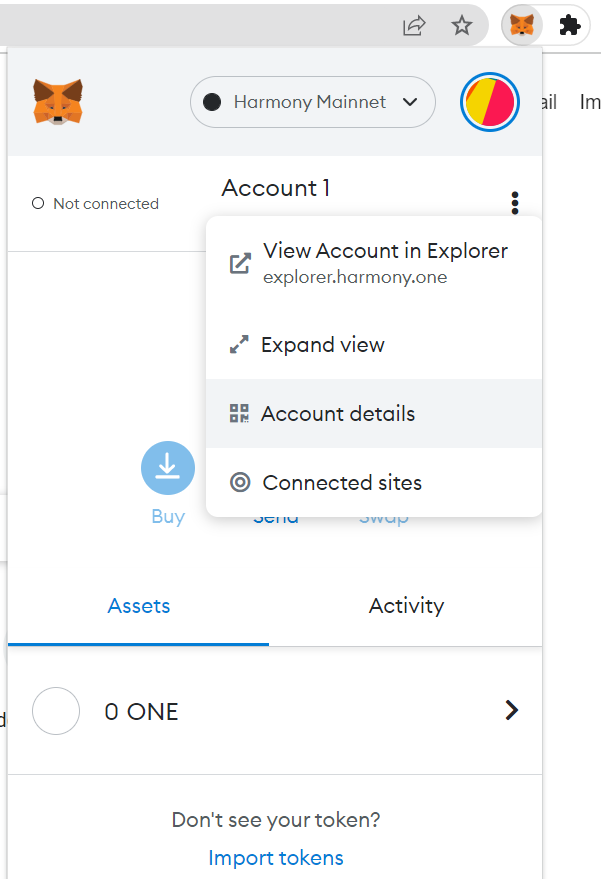This screenshot has height=879, width=601.
Task: Open the browser extensions puzzle icon
Action: pyautogui.click(x=570, y=25)
